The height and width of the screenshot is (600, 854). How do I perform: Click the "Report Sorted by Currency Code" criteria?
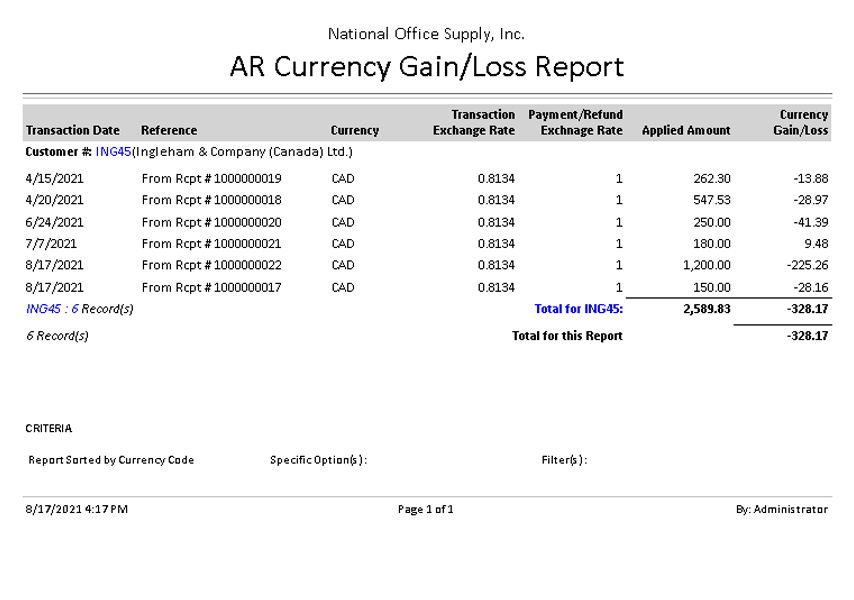click(x=111, y=460)
